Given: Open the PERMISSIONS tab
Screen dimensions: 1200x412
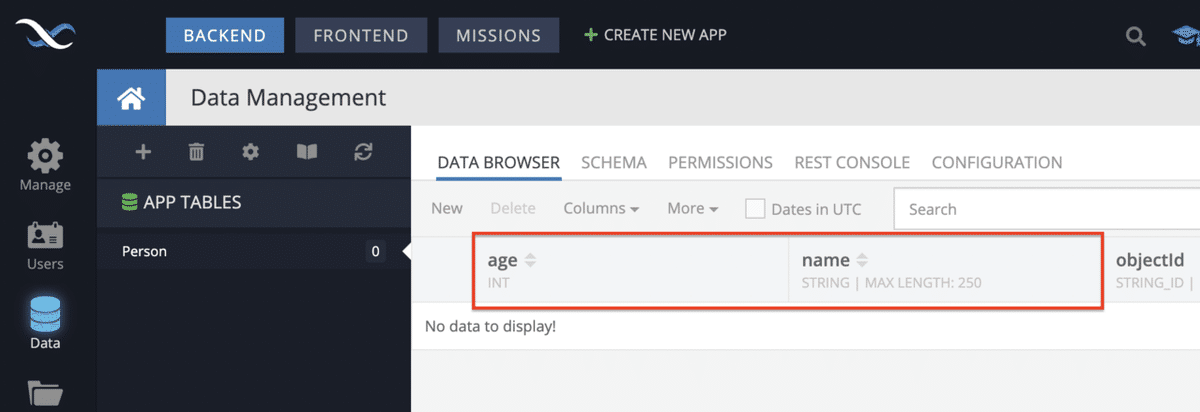Looking at the screenshot, I should tap(720, 162).
